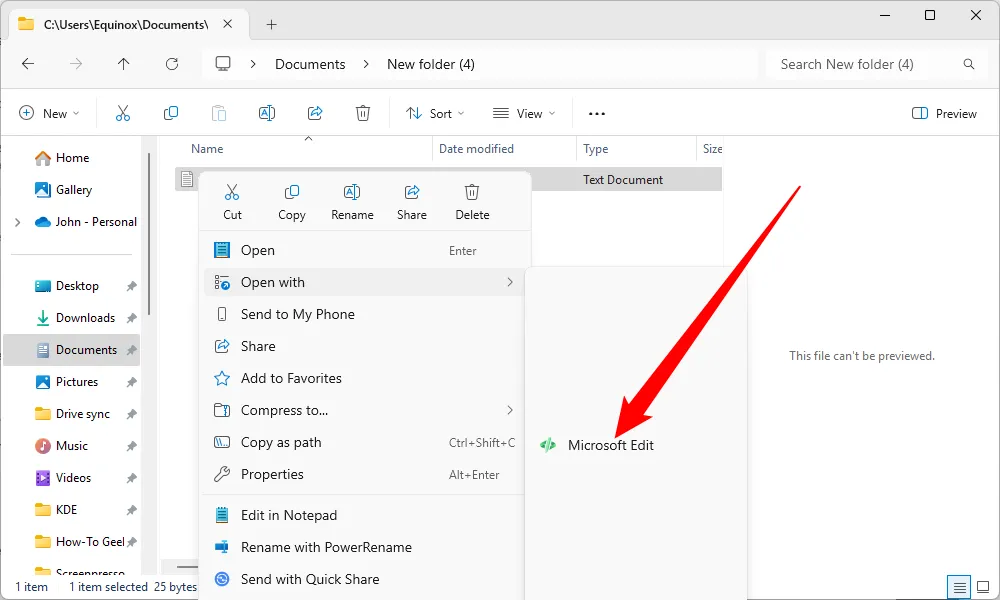The height and width of the screenshot is (600, 1000).
Task: Cut the selected file via context menu icon
Action: 232,200
